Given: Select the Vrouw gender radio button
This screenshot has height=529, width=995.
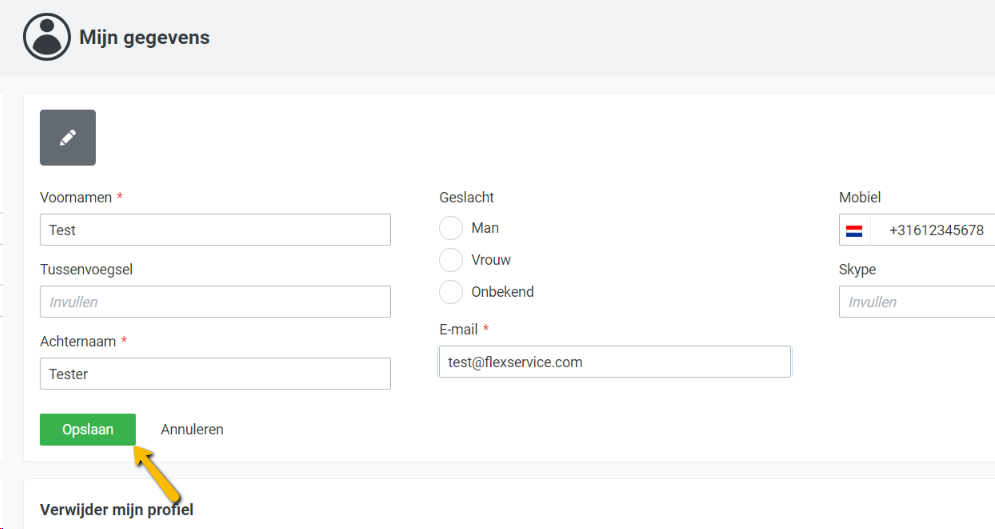Looking at the screenshot, I should (451, 260).
